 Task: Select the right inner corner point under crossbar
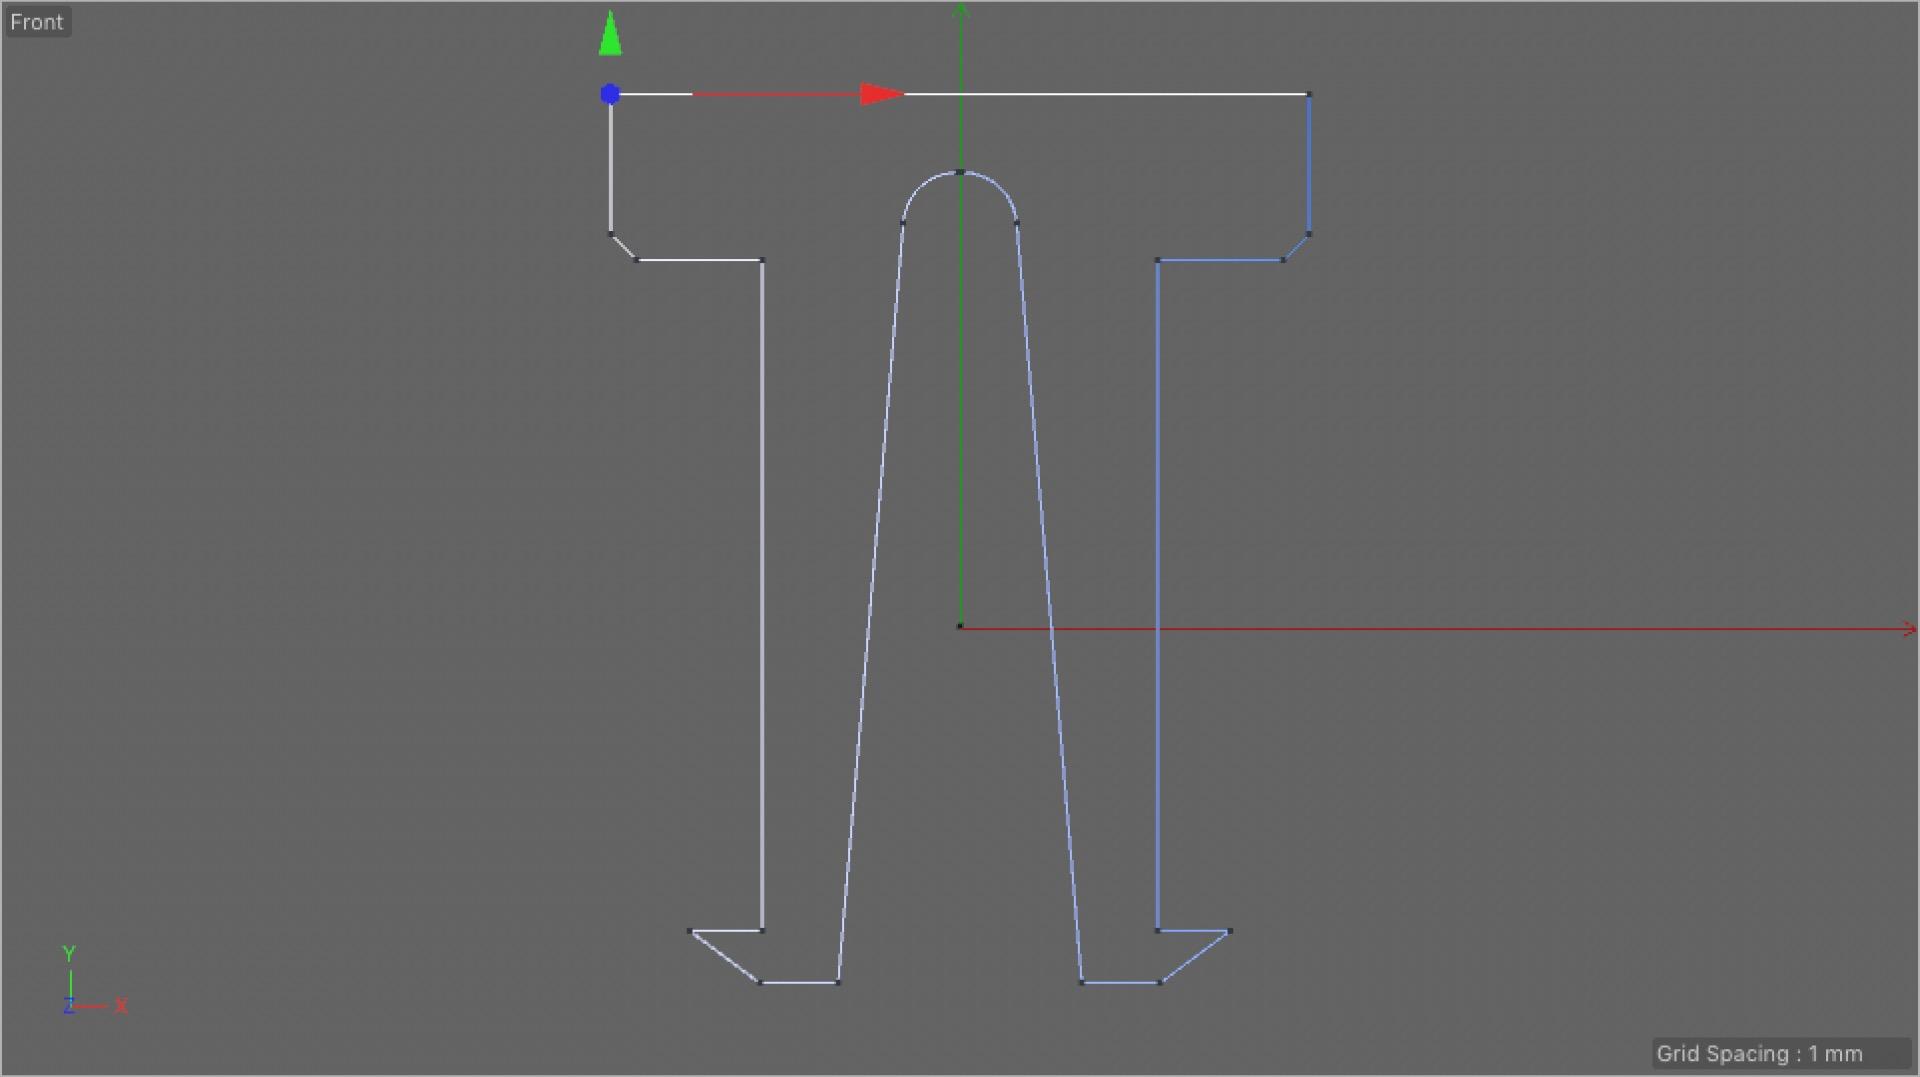1157,260
